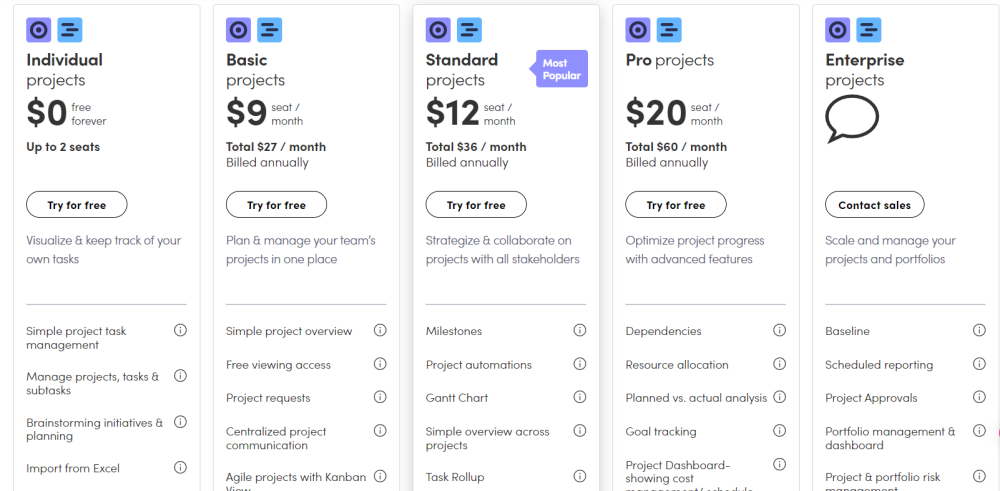
Task: Click info icon next to Goal tracking
Action: [x=780, y=431]
